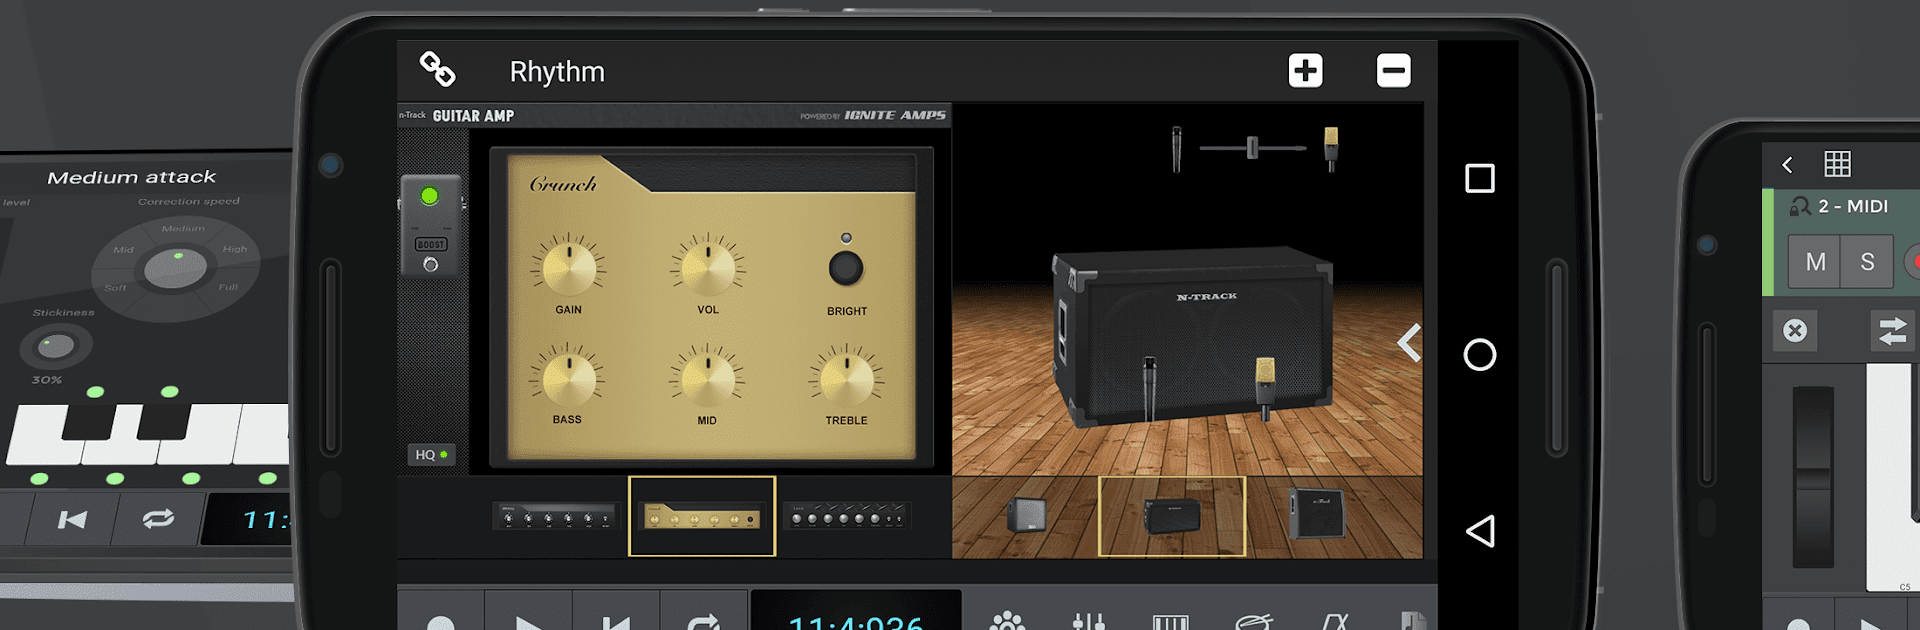Image resolution: width=1920 pixels, height=630 pixels.
Task: Tap Android recent apps square button
Action: 1480,179
